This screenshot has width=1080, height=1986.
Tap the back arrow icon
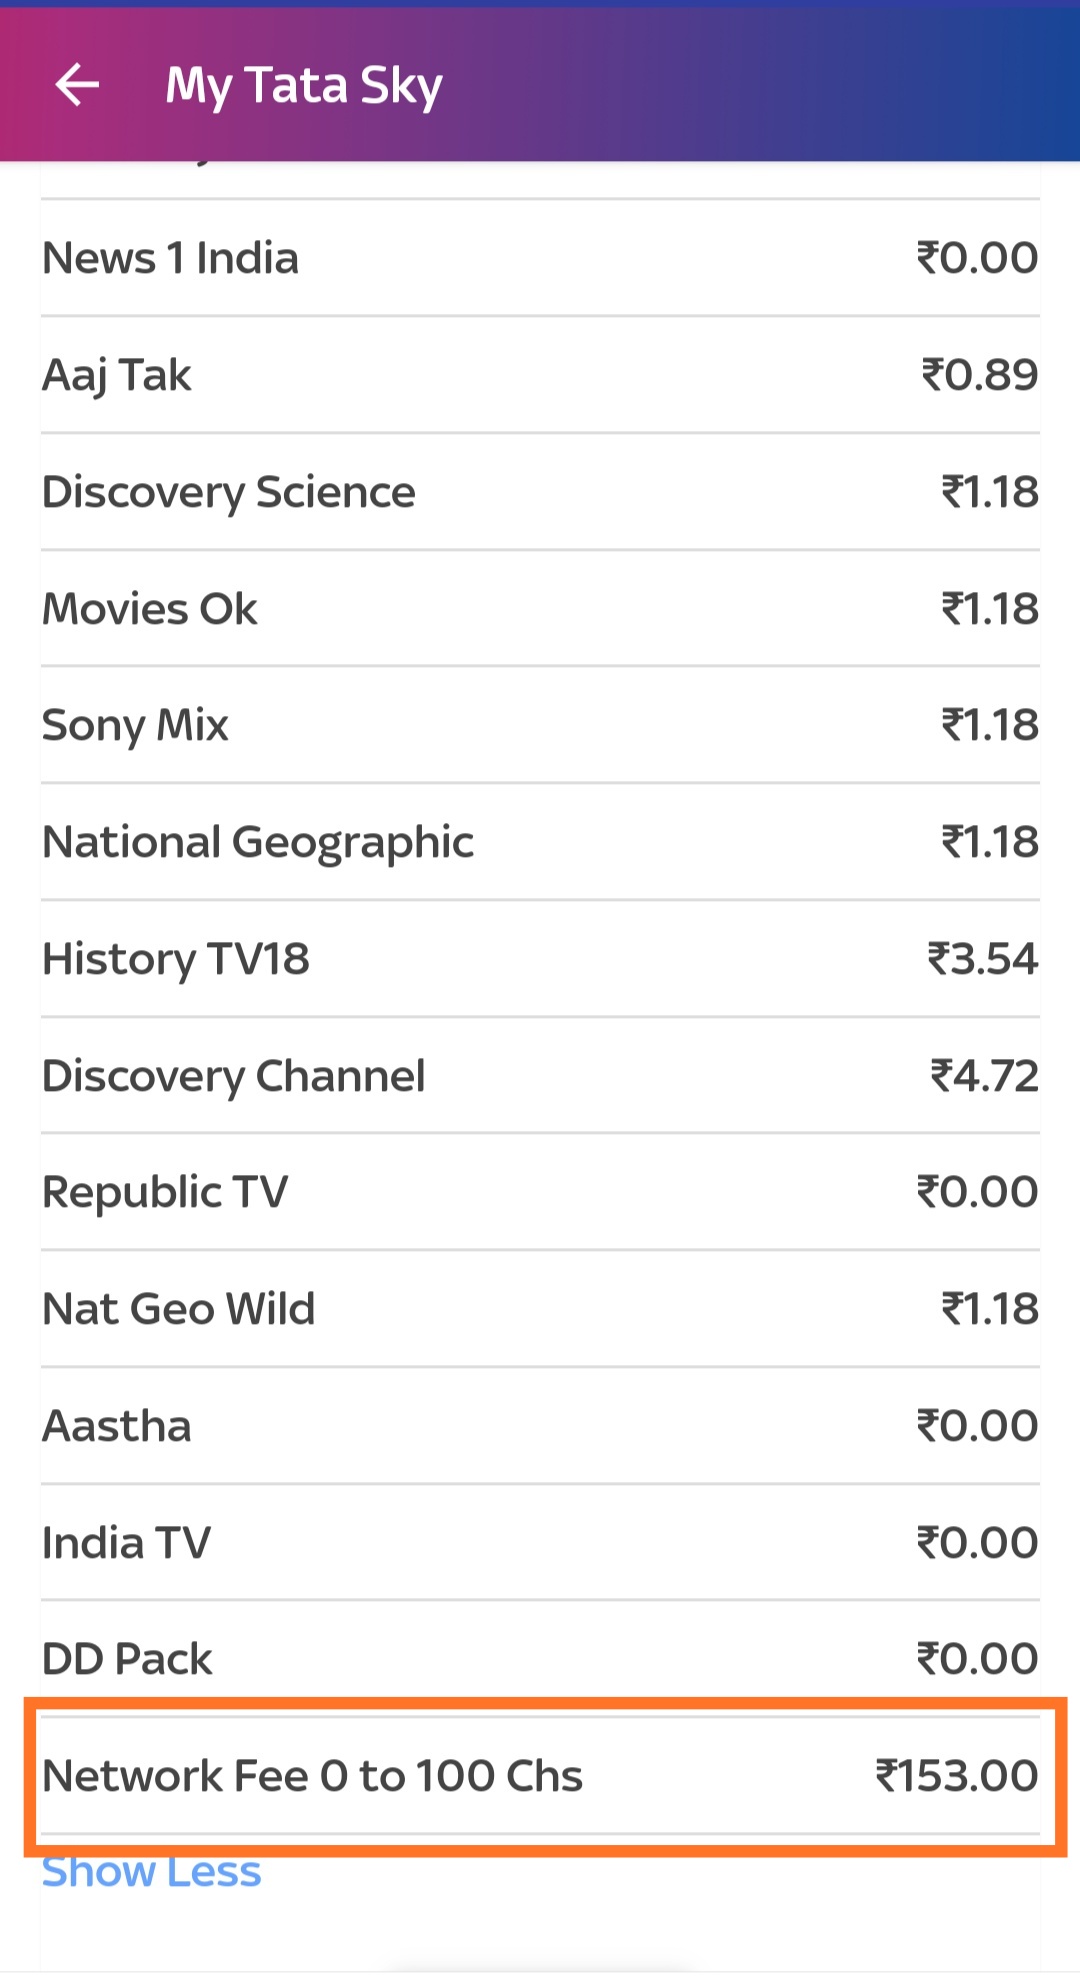(x=77, y=84)
